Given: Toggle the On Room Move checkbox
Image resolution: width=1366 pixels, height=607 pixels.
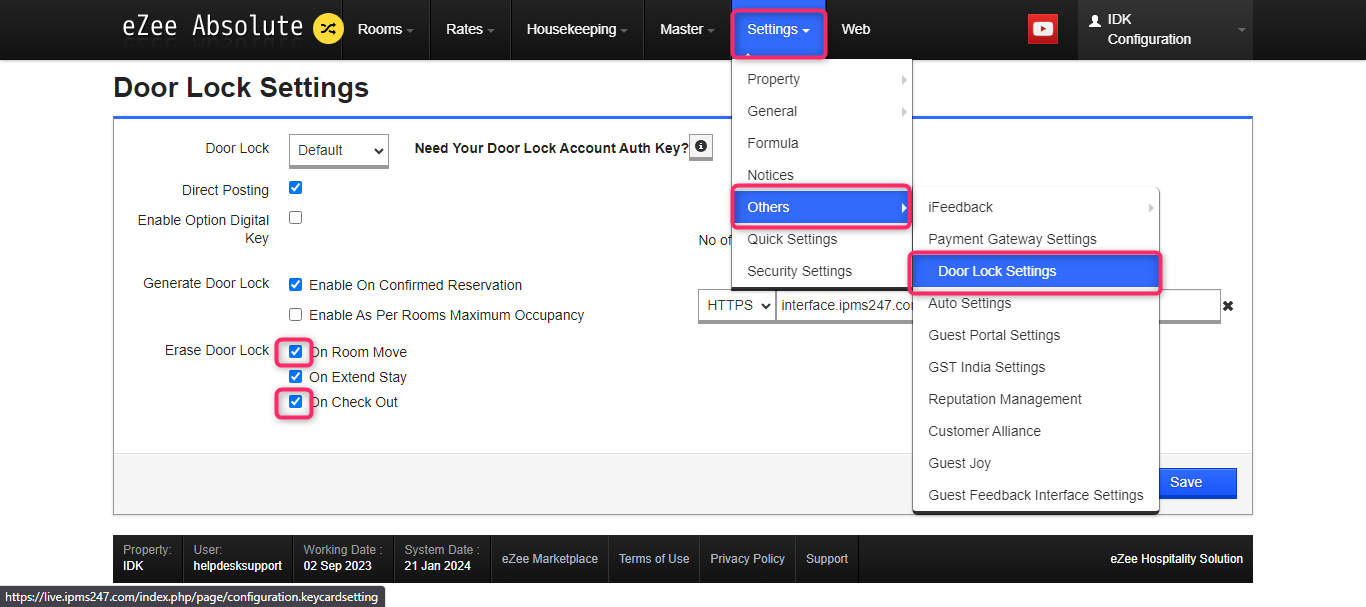Looking at the screenshot, I should coord(295,352).
